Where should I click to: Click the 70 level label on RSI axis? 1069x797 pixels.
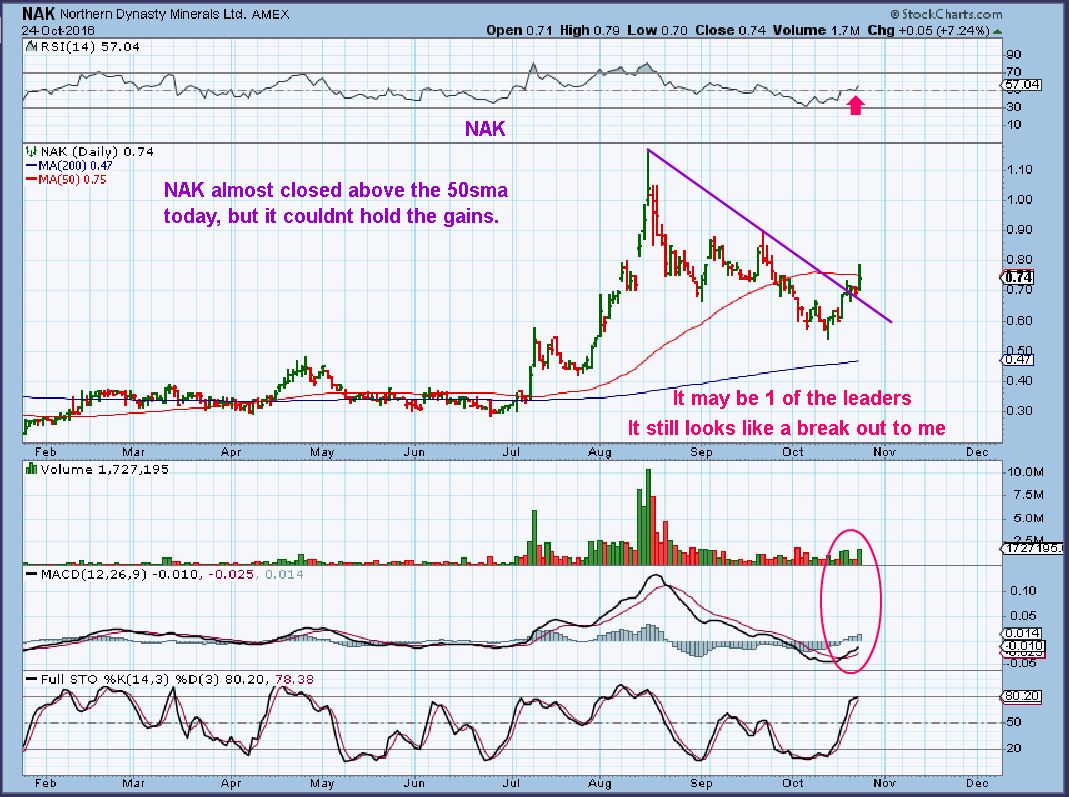[x=1014, y=72]
